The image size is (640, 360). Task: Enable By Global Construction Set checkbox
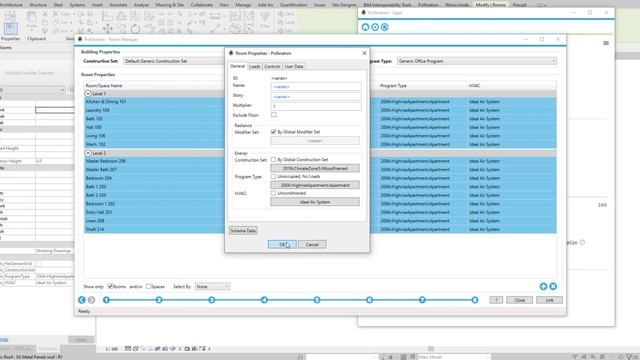(x=273, y=160)
